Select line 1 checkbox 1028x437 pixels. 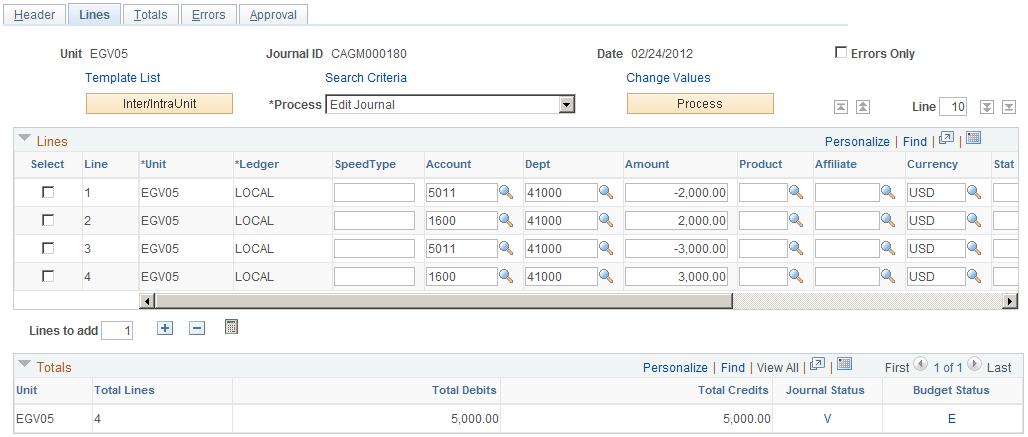pyautogui.click(x=48, y=192)
